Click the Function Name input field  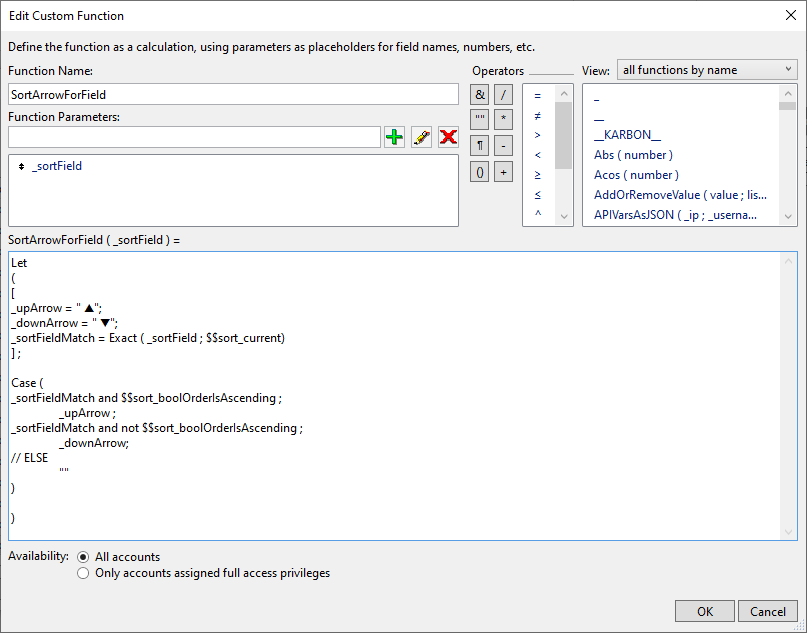[233, 95]
